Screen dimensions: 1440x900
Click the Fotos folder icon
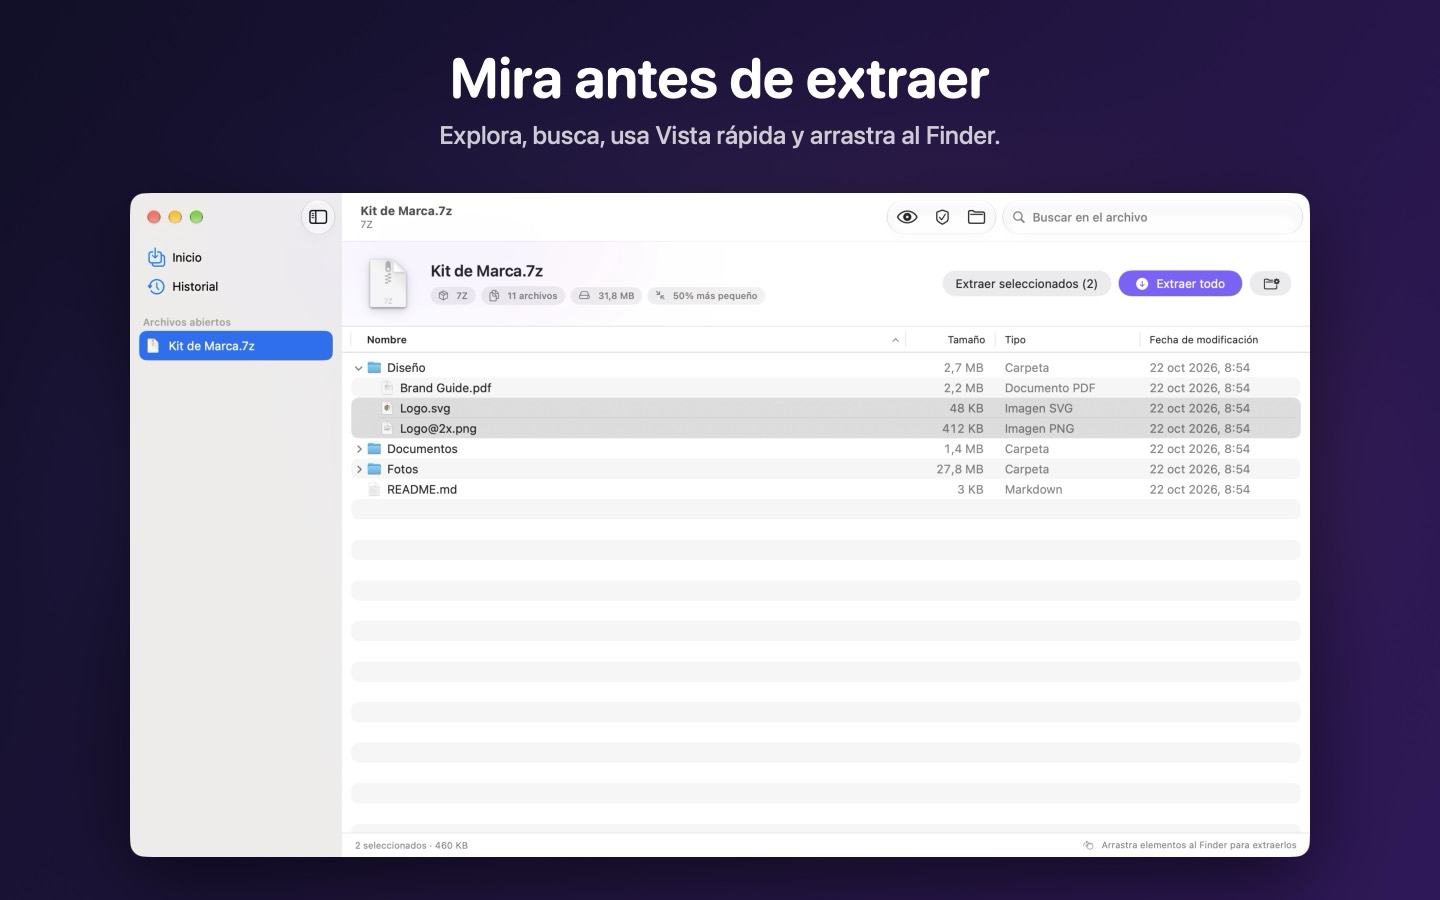(x=374, y=469)
